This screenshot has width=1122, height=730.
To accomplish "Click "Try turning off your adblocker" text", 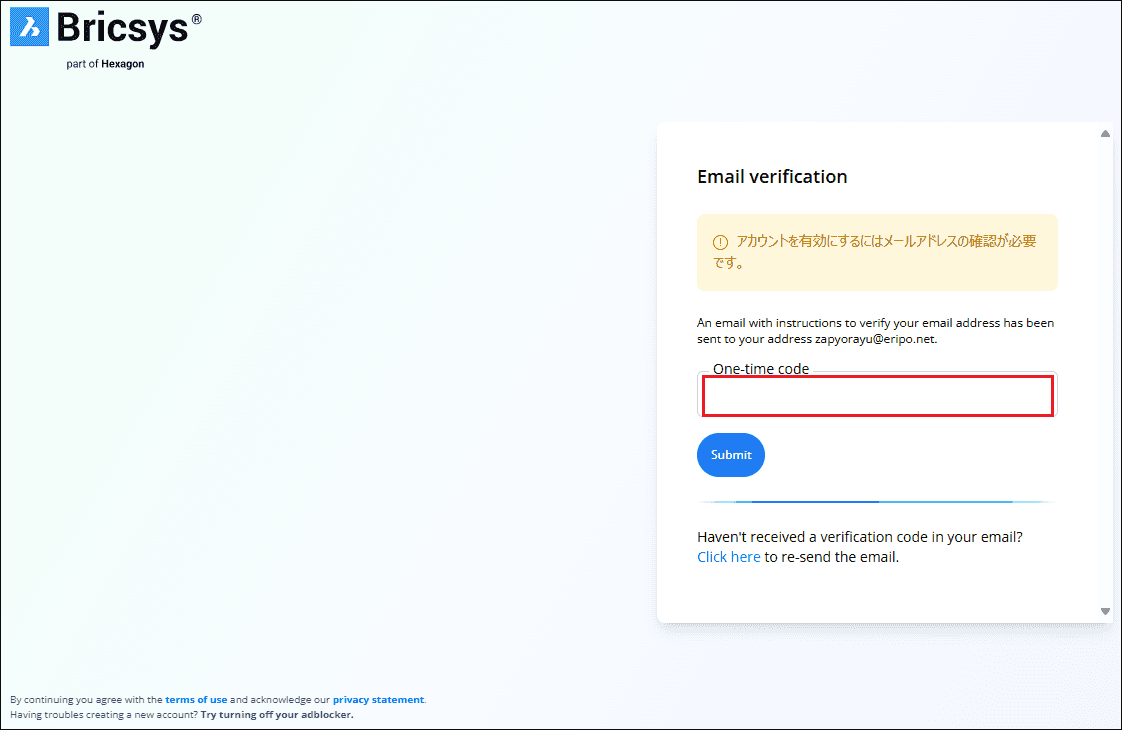I will (x=277, y=715).
